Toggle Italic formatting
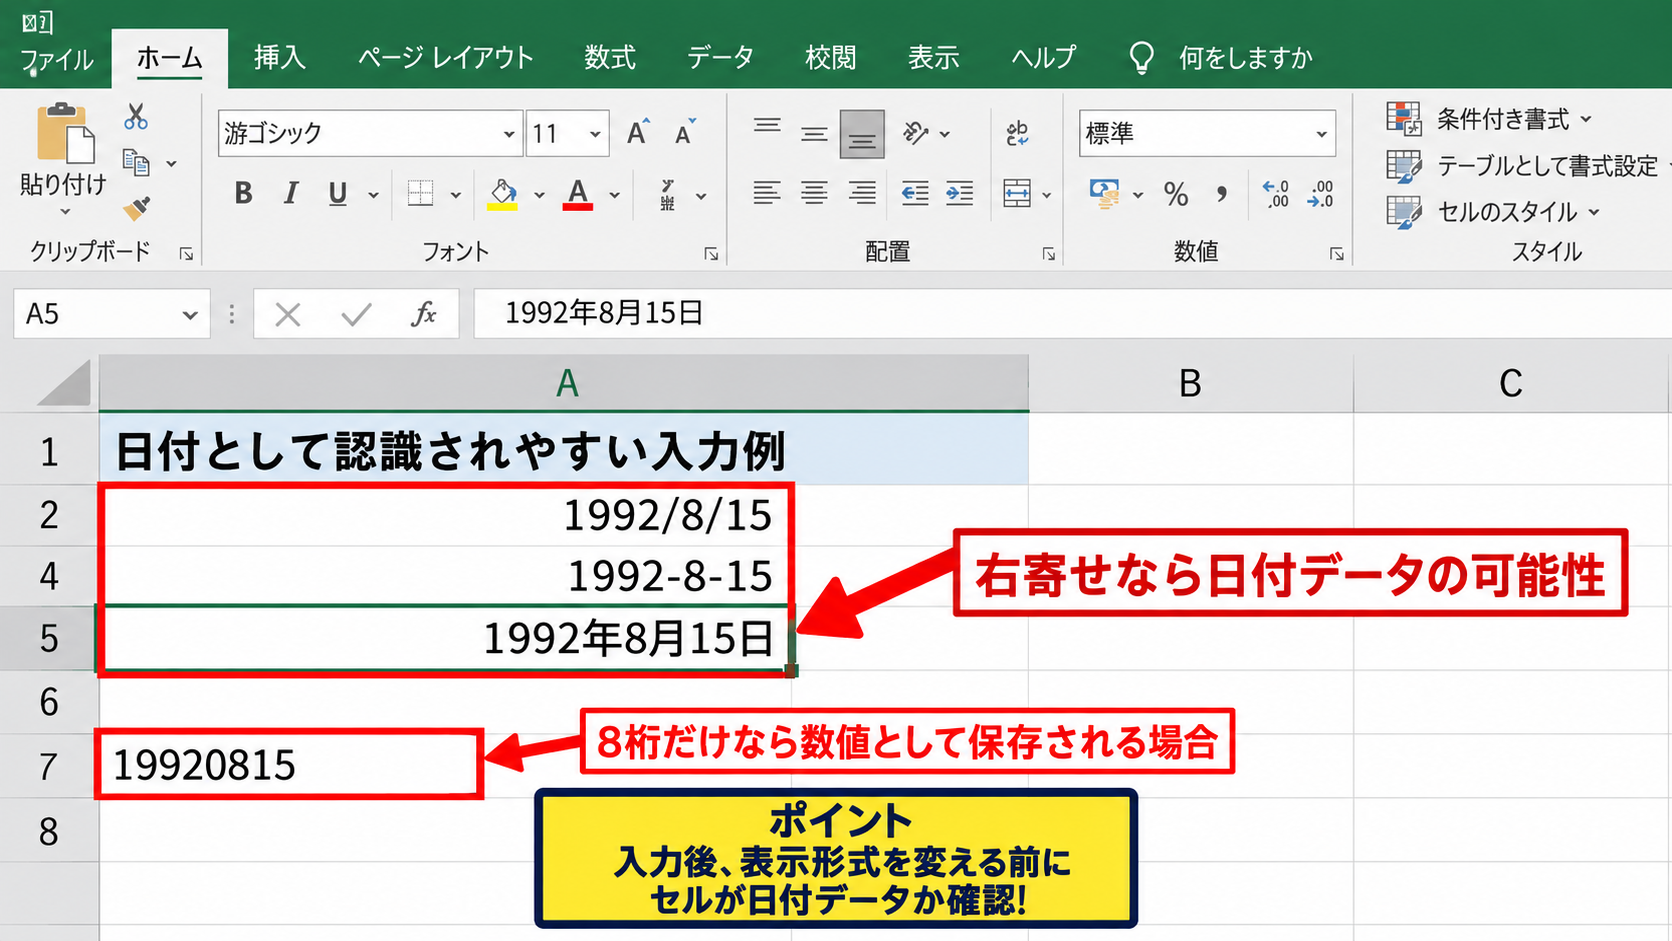The width and height of the screenshot is (1672, 941). (x=290, y=194)
